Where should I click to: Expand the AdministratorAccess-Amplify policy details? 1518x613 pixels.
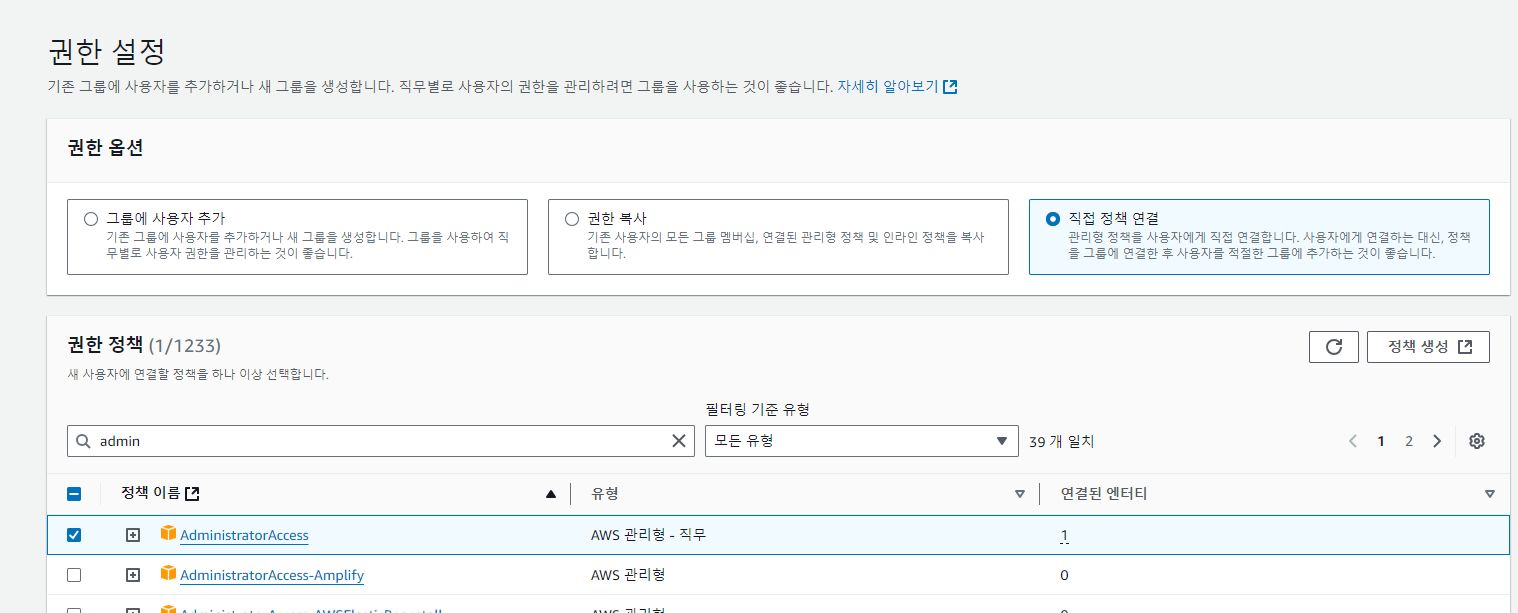click(132, 575)
